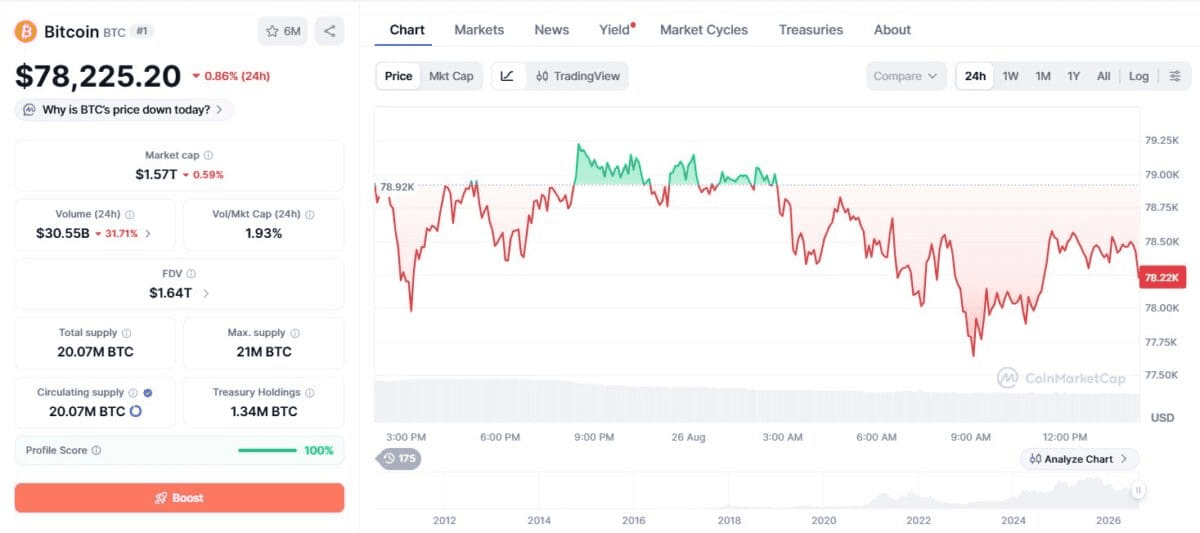Click the line chart style icon
Screen dimensions: 1200x533
507,76
